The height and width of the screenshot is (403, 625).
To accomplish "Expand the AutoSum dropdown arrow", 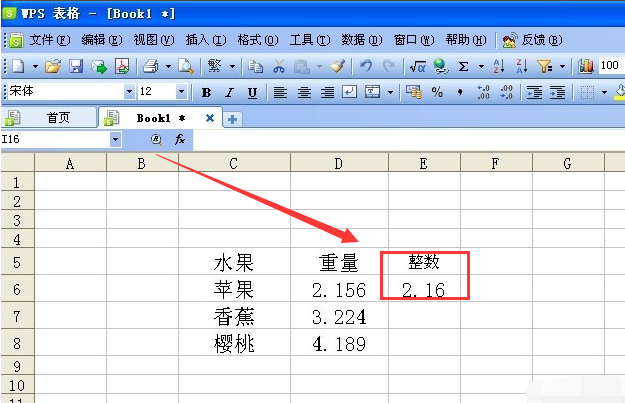I will pyautogui.click(x=481, y=66).
